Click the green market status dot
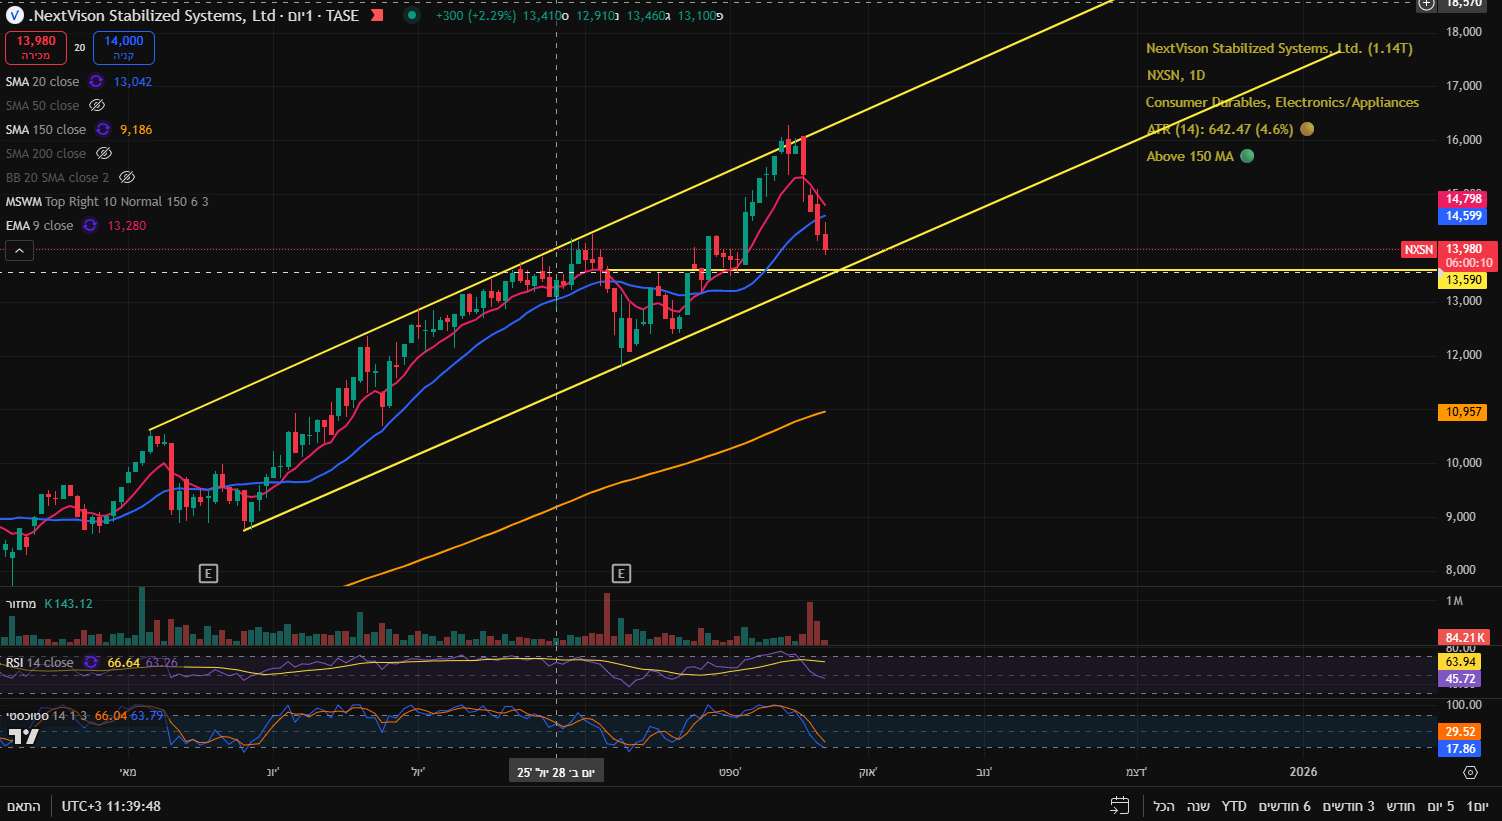This screenshot has height=821, width=1502. 412,15
